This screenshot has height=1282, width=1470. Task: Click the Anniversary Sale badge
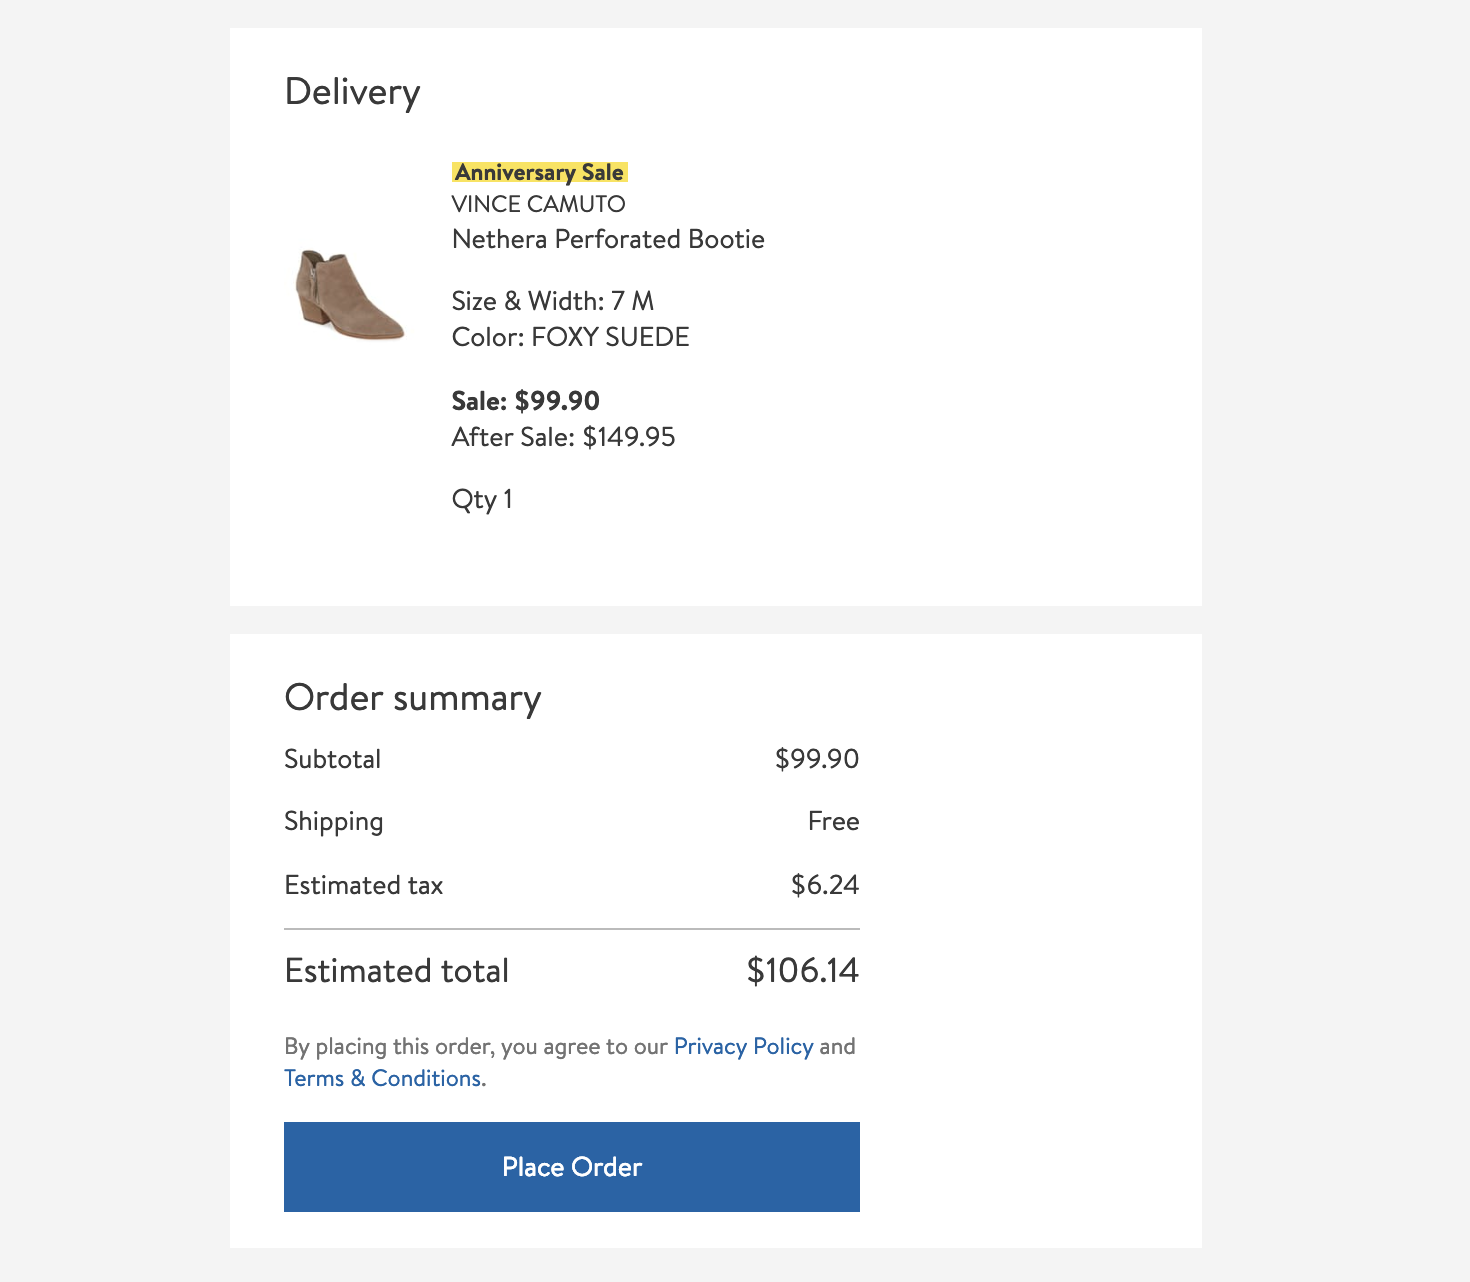(x=539, y=172)
